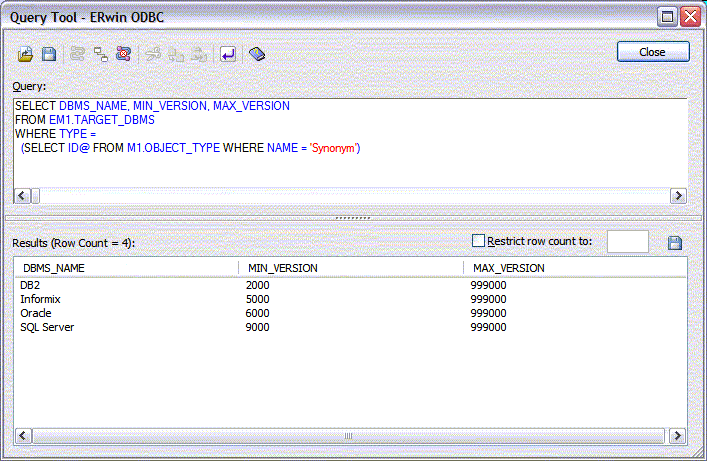This screenshot has width=707, height=461.
Task: Click the Save query toolbar icon
Action: pyautogui.click(x=48, y=55)
